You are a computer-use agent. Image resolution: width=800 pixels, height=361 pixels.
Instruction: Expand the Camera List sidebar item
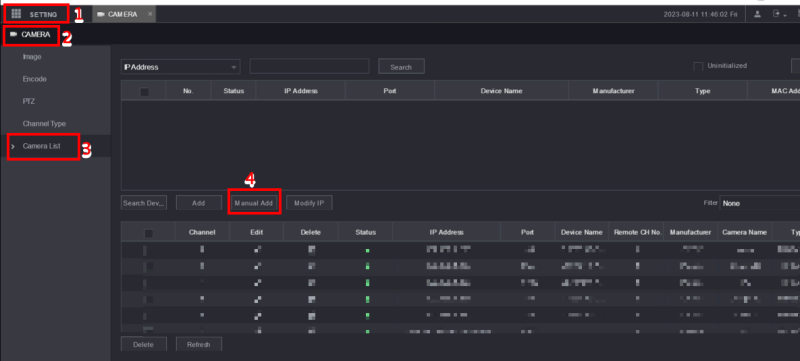(42, 146)
